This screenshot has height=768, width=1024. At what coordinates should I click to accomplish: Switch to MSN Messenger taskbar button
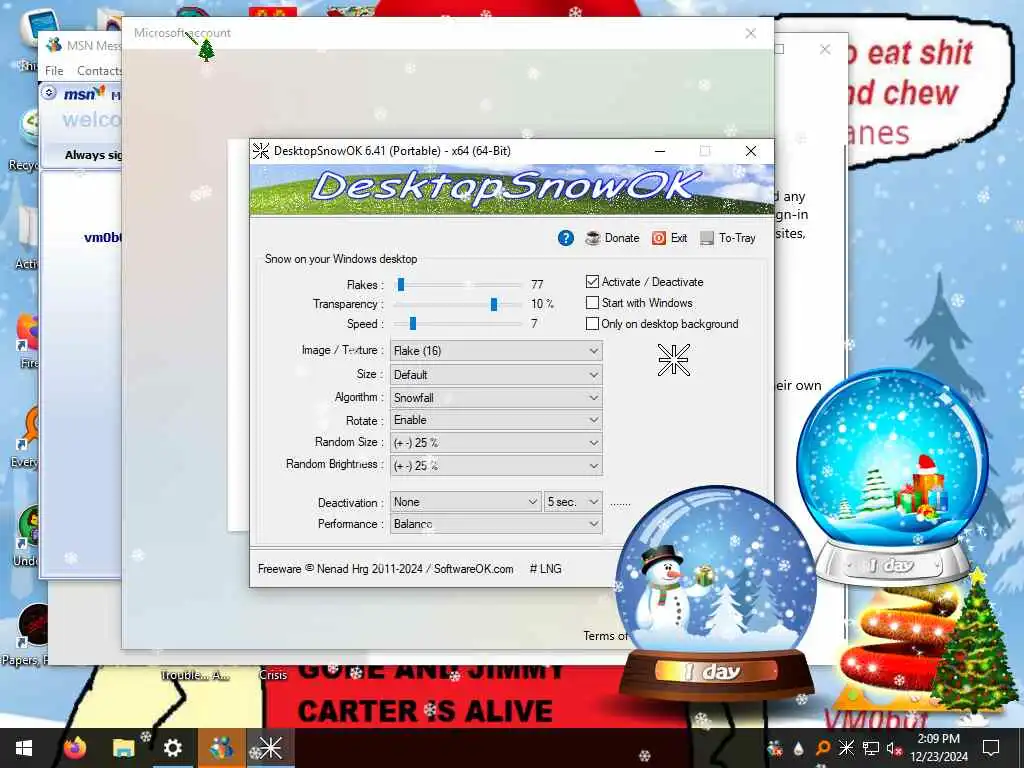[x=221, y=748]
